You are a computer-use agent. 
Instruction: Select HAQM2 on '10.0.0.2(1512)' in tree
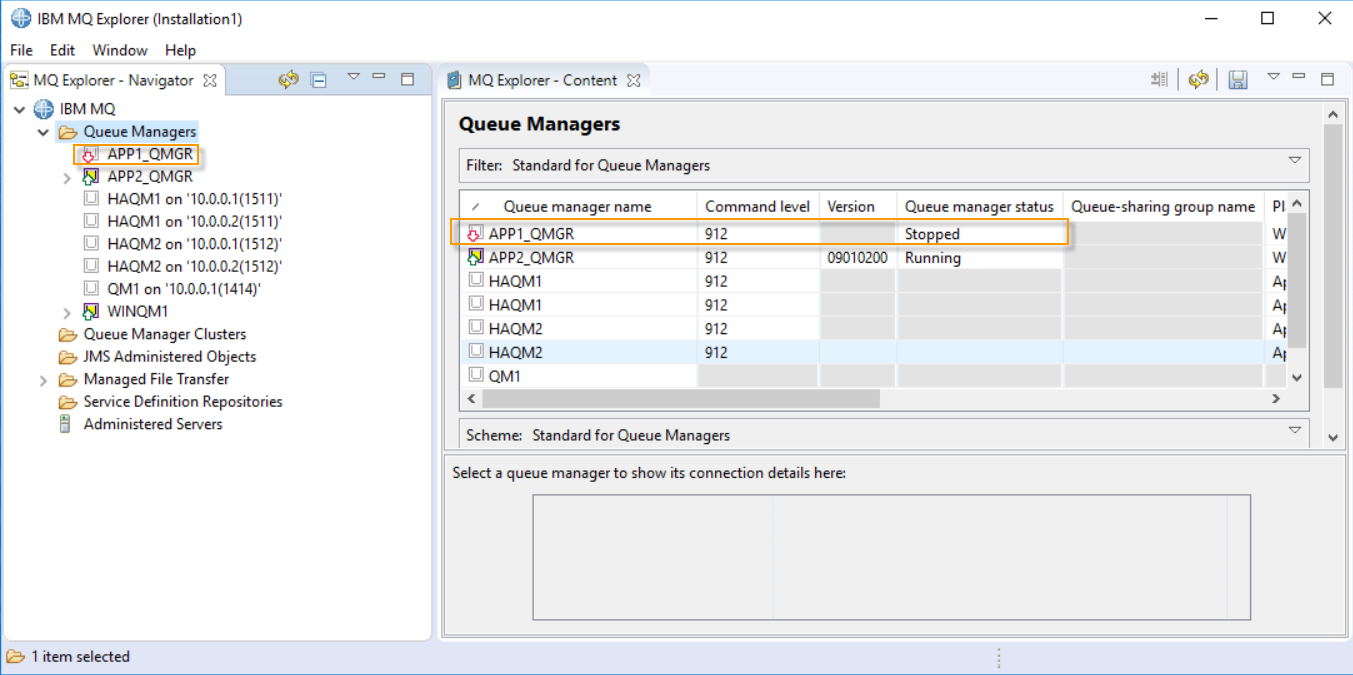194,266
